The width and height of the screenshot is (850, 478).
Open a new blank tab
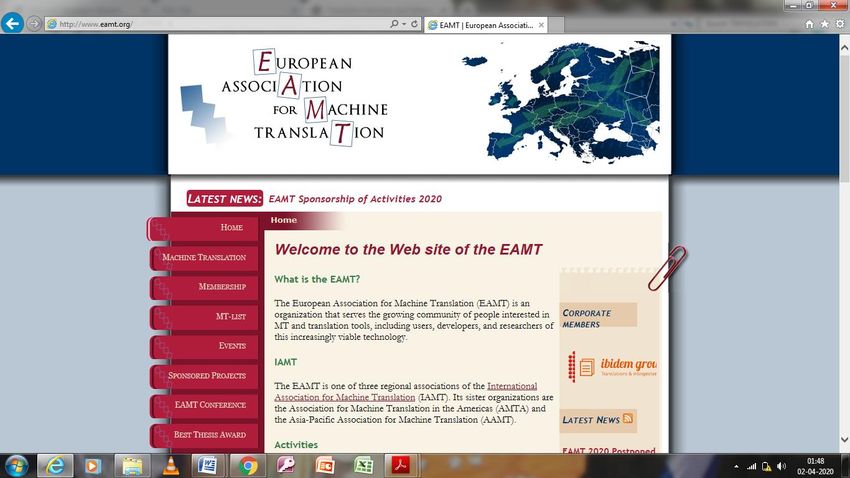556,25
